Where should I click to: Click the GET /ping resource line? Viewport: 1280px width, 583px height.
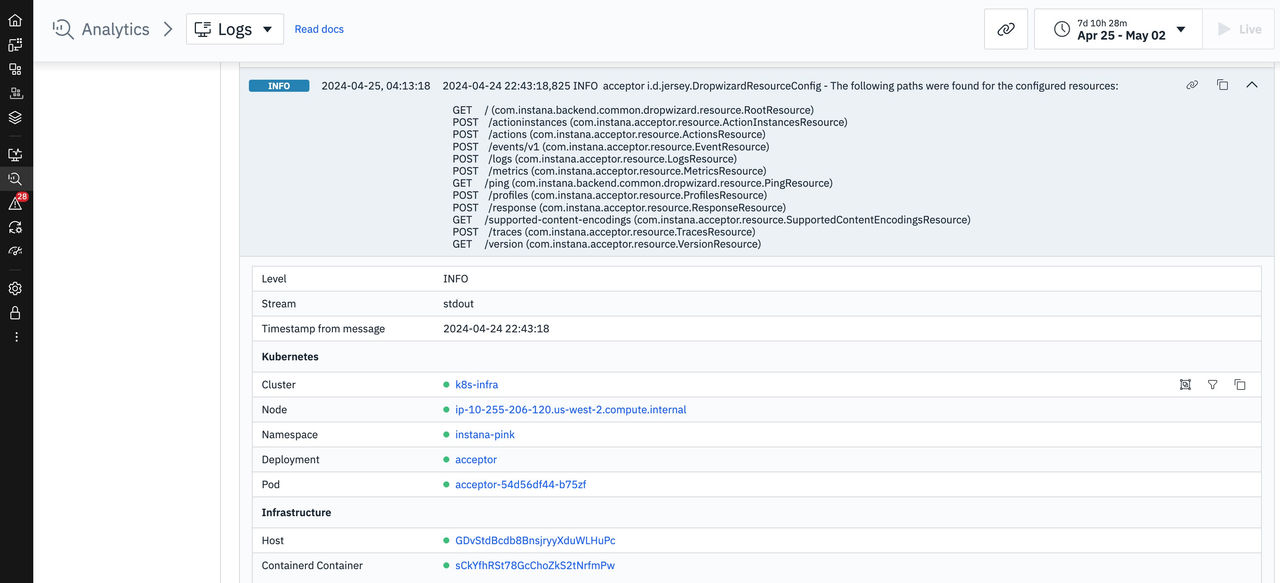[642, 183]
